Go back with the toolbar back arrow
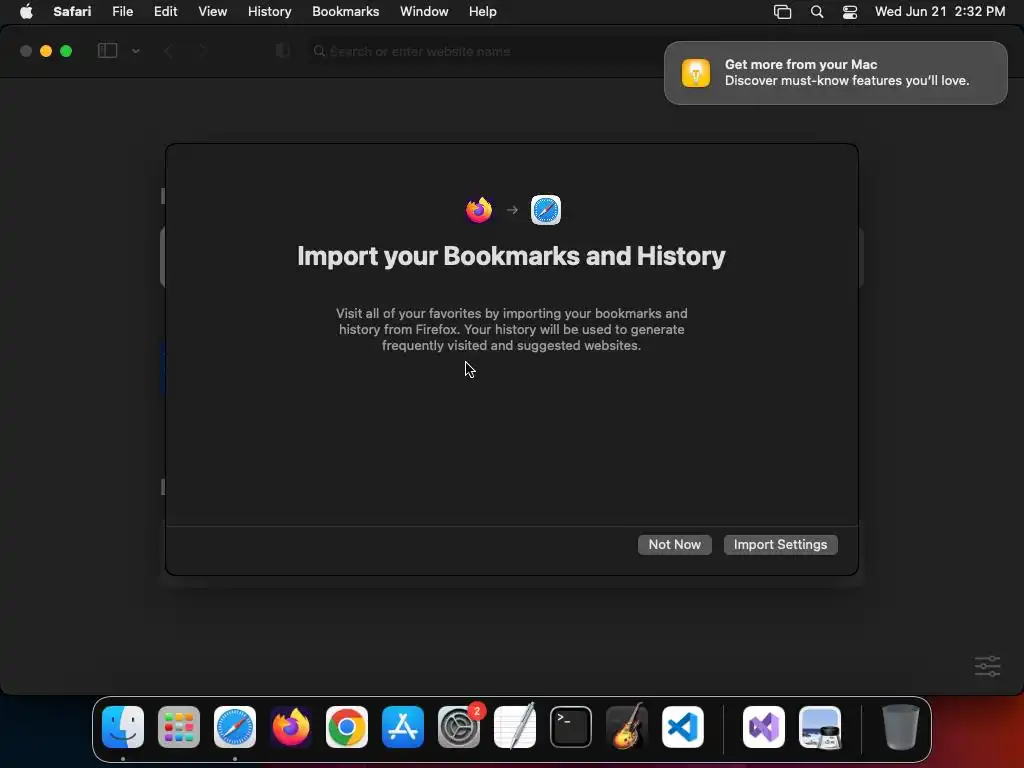1024x768 pixels. click(x=168, y=51)
